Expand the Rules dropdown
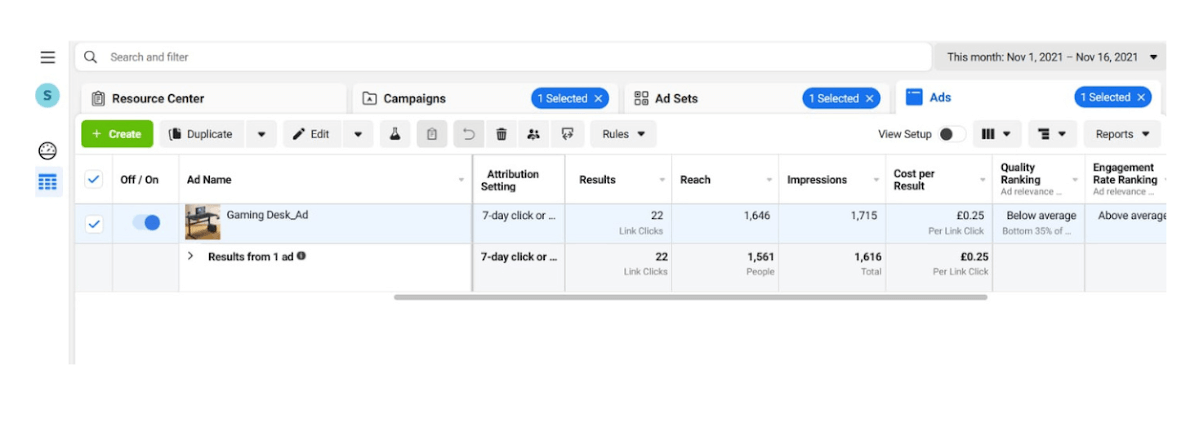The image size is (1193, 424). point(623,134)
